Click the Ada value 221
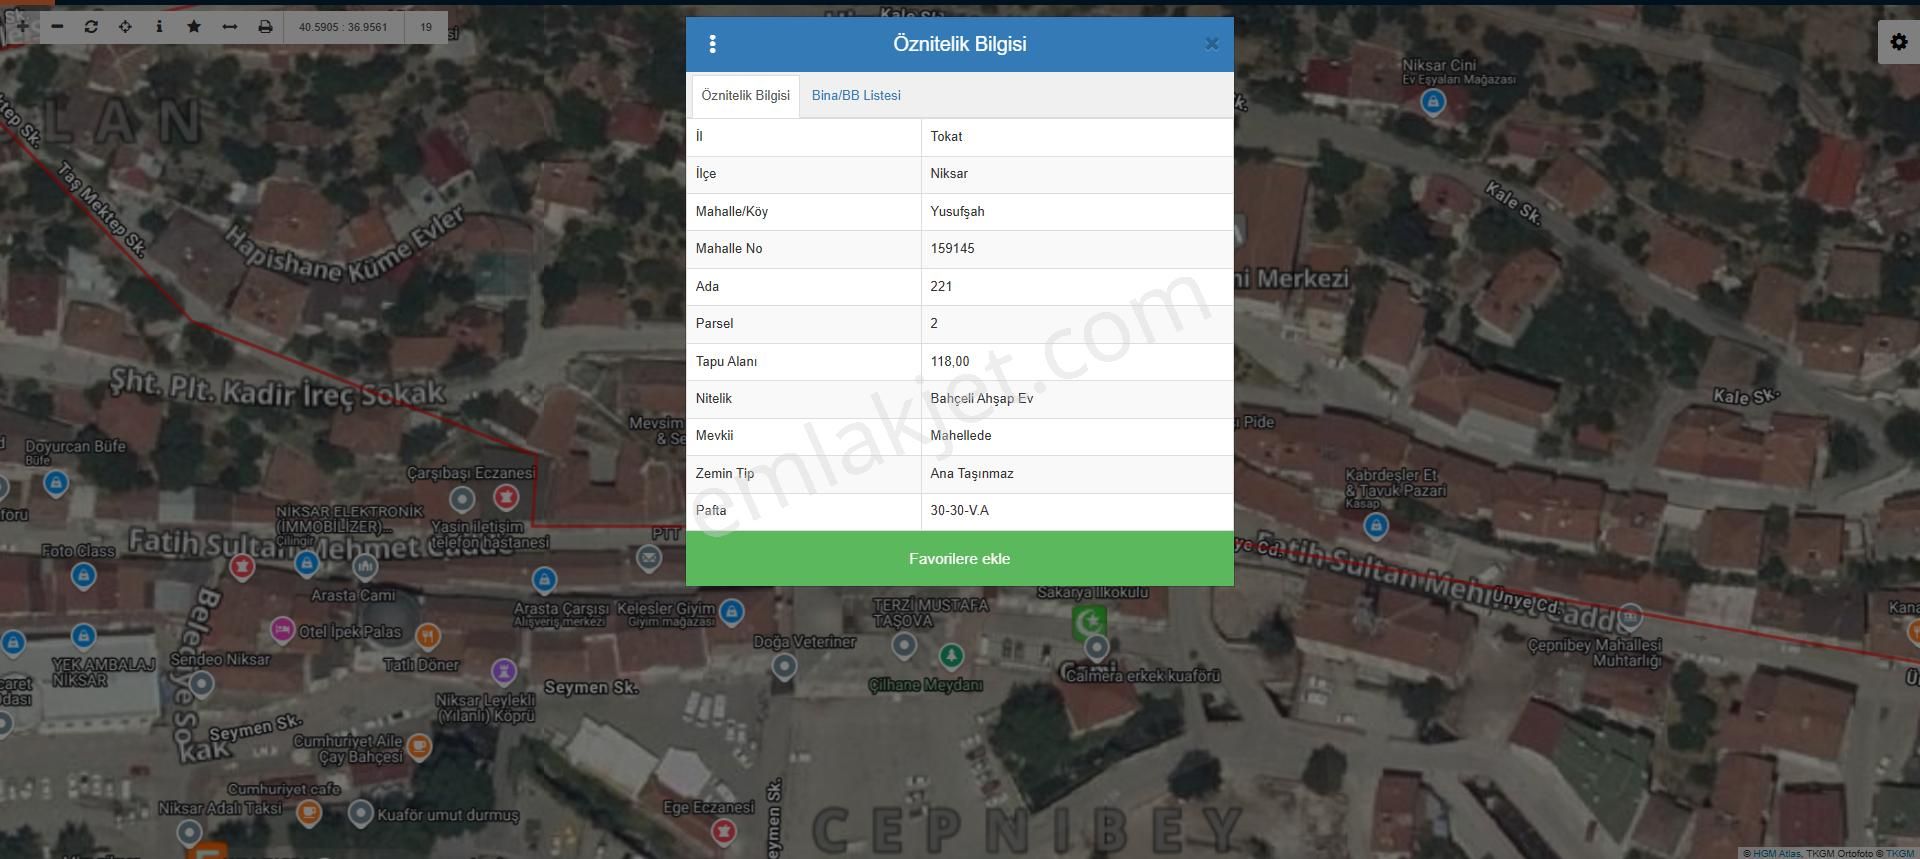The height and width of the screenshot is (859, 1920). [941, 286]
